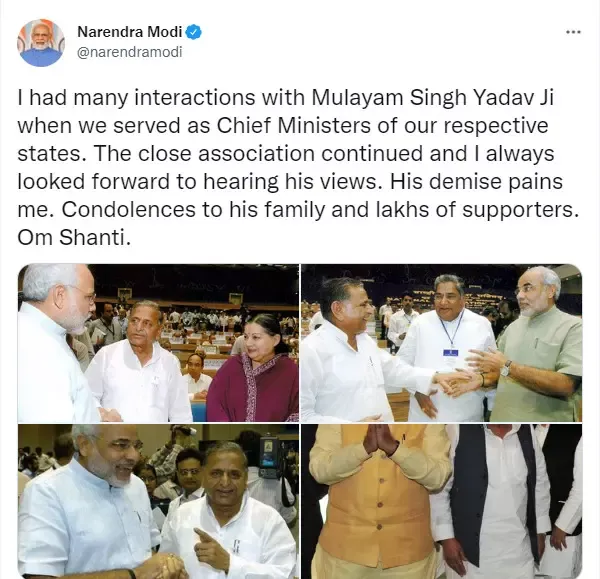Click the blue lanyard ID badge in photo

coord(450,353)
